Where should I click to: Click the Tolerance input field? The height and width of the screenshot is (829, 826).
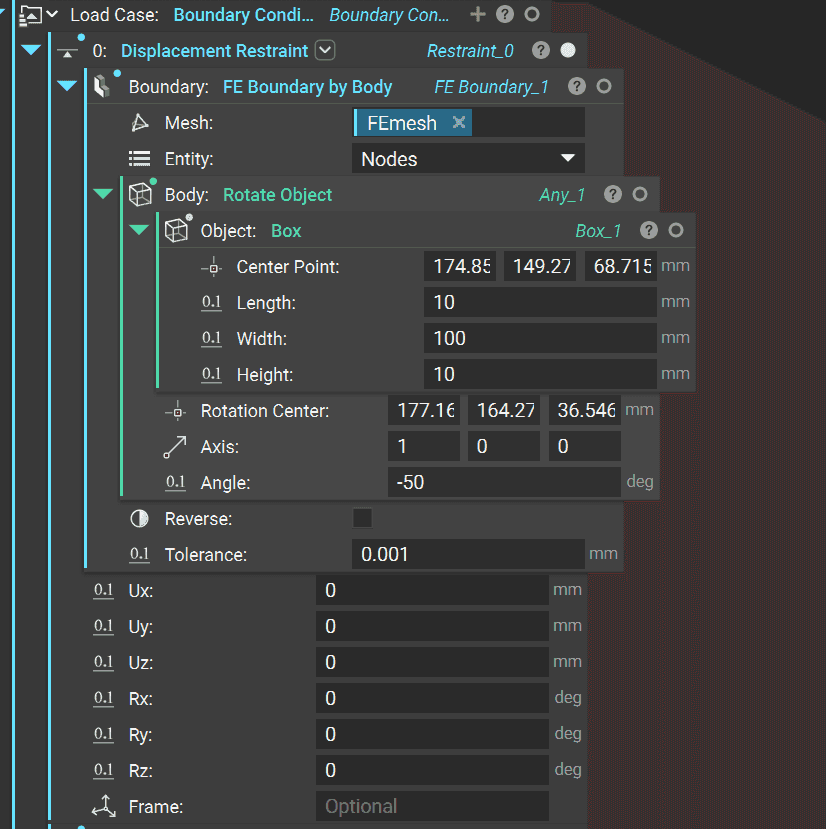(x=467, y=554)
